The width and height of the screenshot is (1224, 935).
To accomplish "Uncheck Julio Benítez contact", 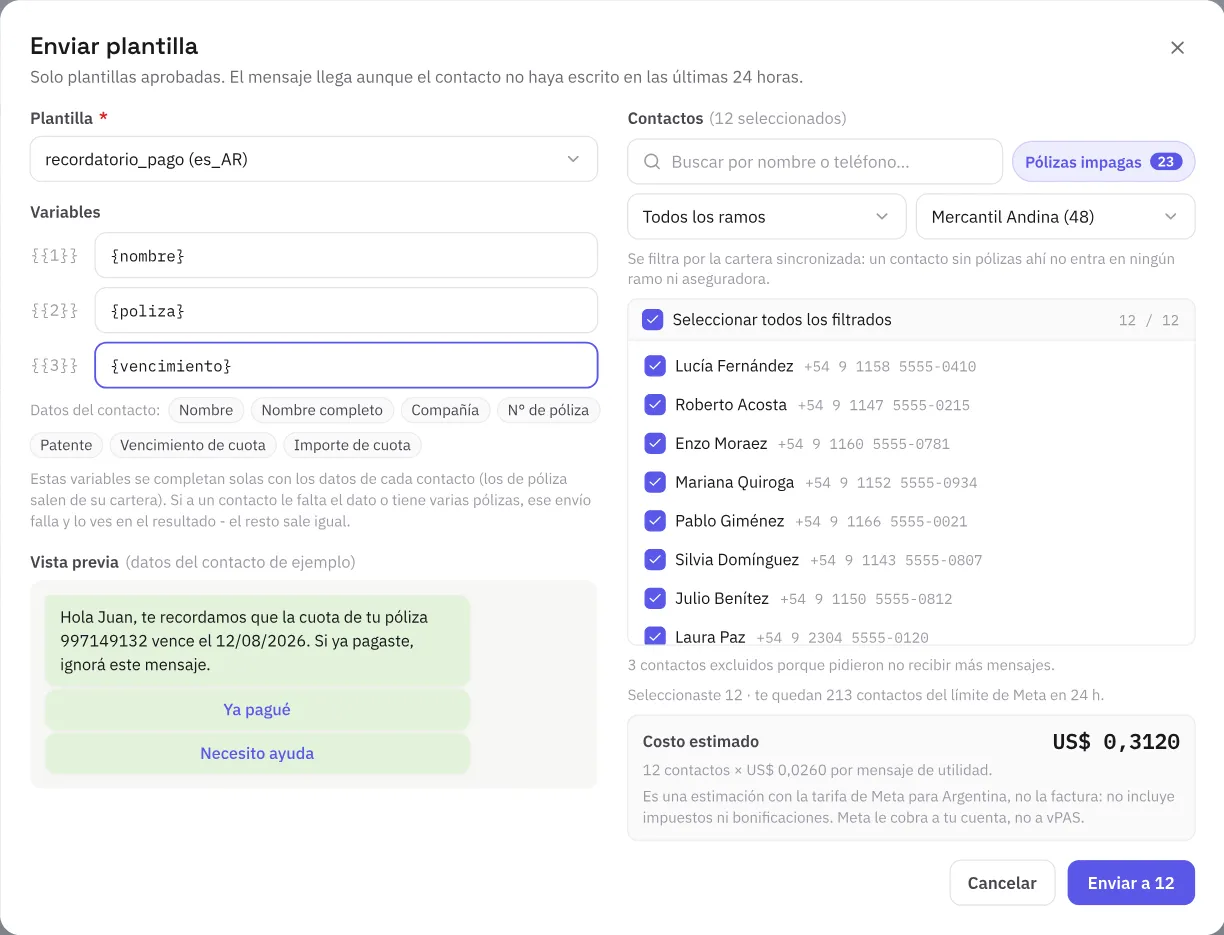I will pos(655,598).
